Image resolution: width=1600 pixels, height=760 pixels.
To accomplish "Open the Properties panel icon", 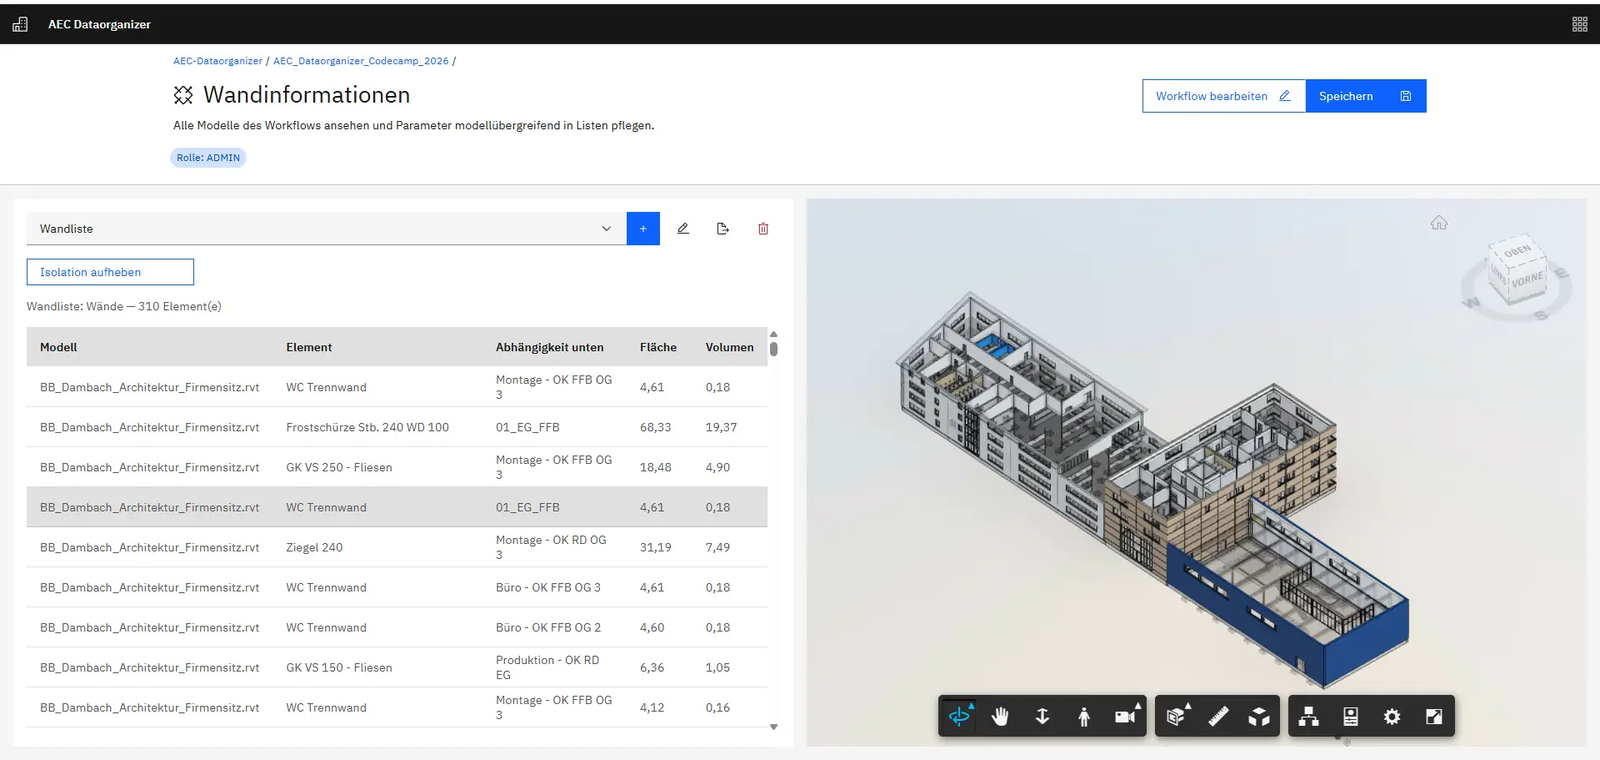I will click(1351, 716).
